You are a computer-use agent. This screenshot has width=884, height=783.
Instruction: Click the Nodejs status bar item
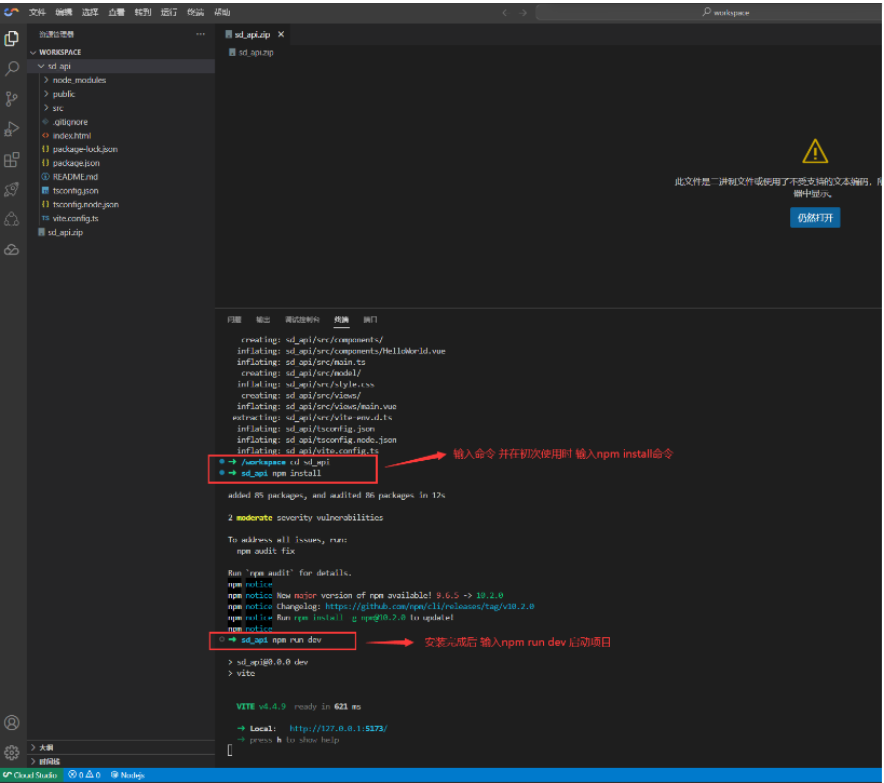[127, 775]
